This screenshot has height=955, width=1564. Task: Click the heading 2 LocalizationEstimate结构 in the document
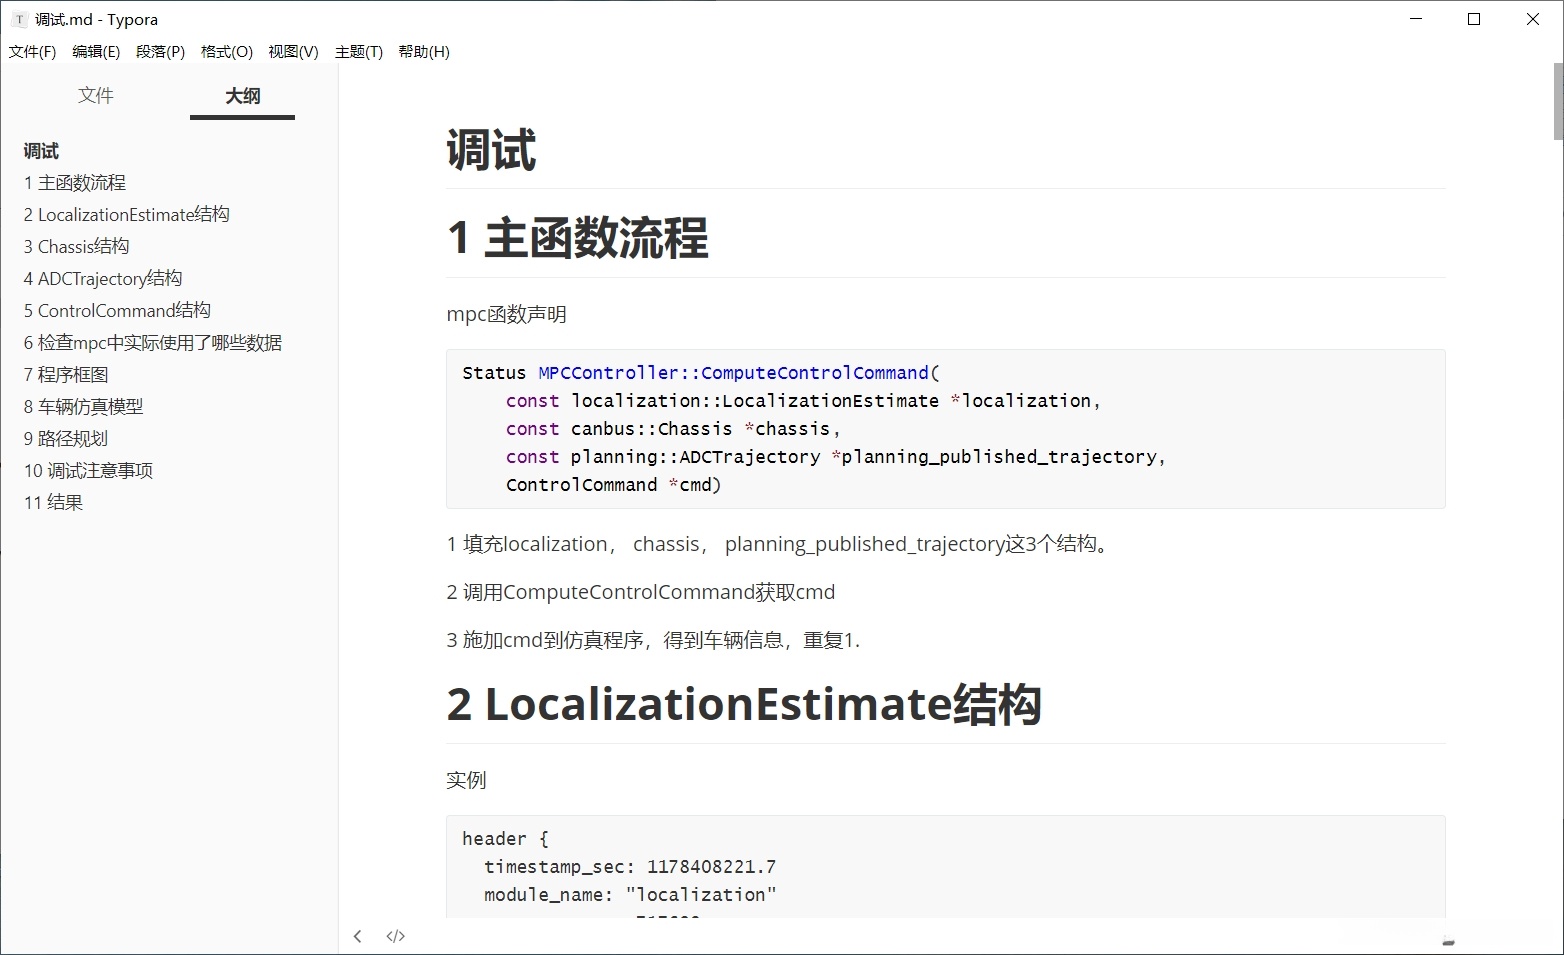pyautogui.click(x=744, y=704)
